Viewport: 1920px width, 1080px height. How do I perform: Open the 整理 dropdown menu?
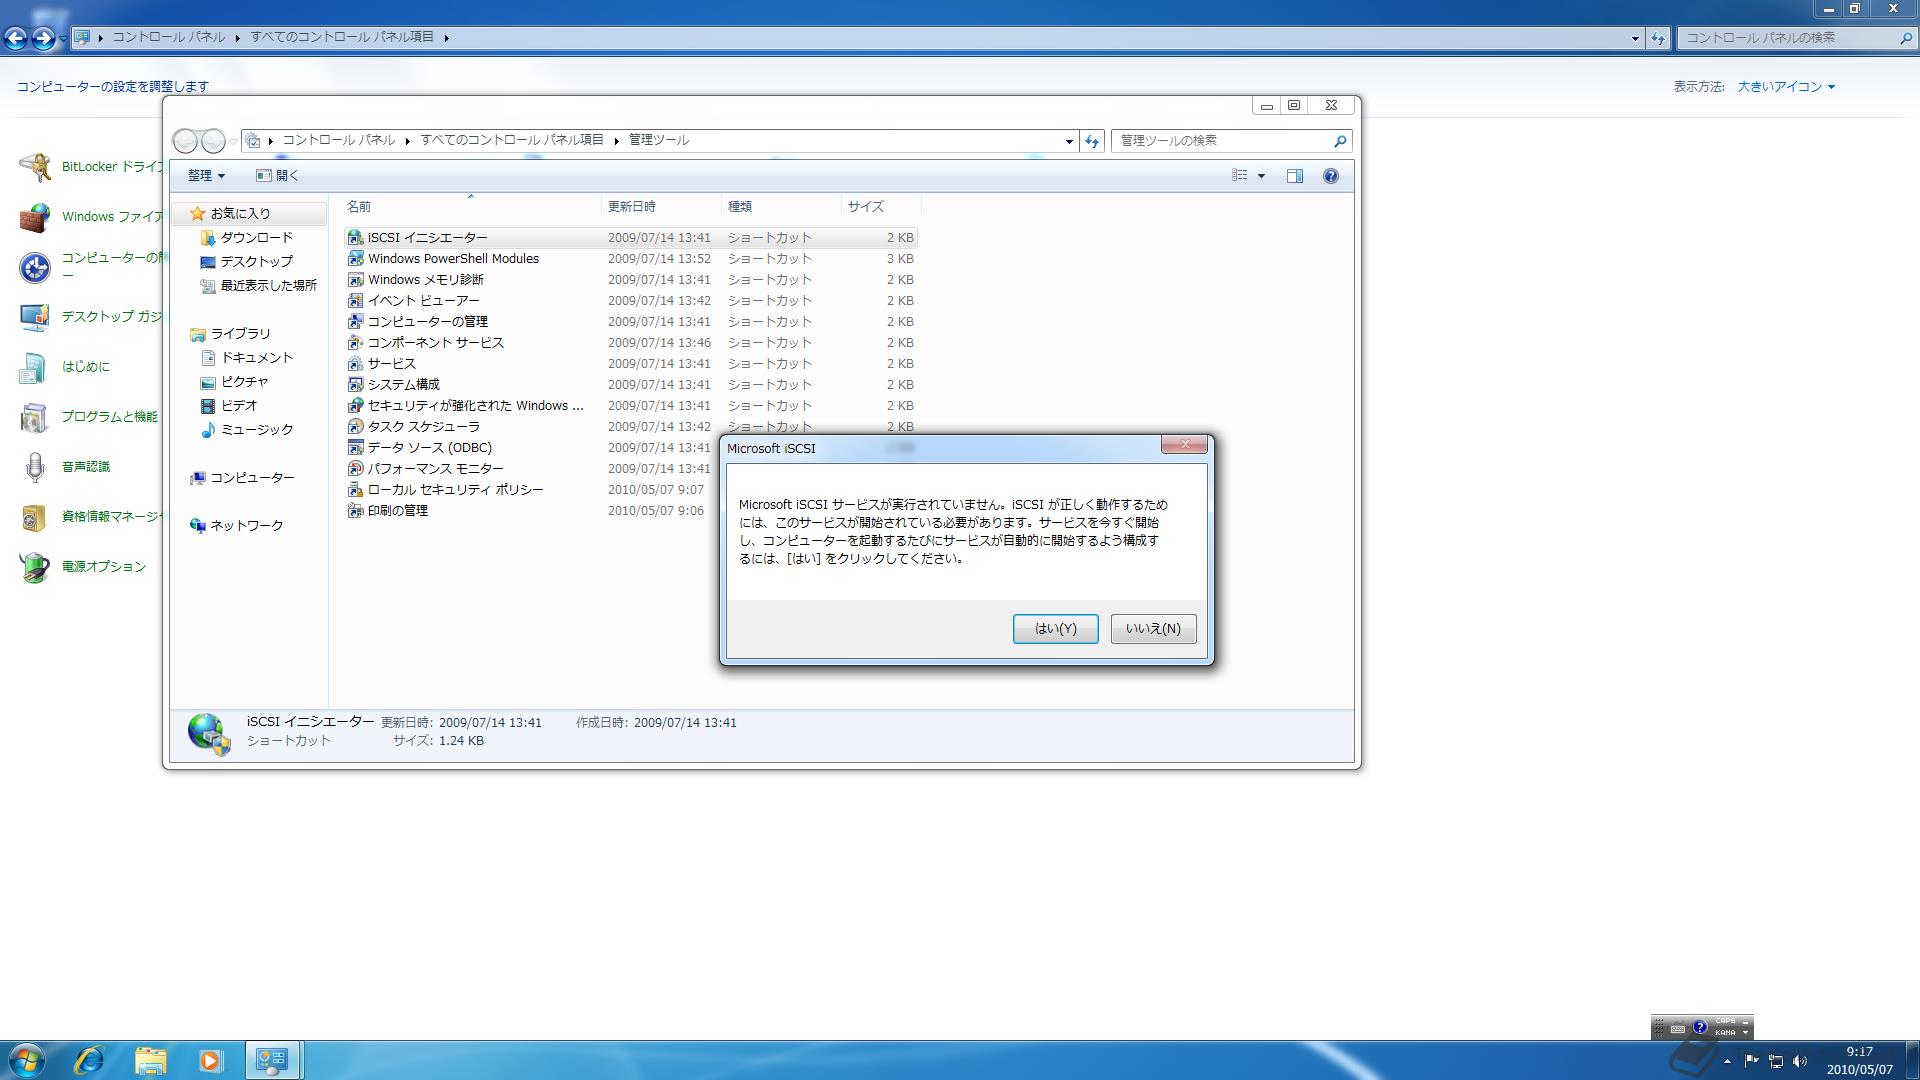click(206, 176)
